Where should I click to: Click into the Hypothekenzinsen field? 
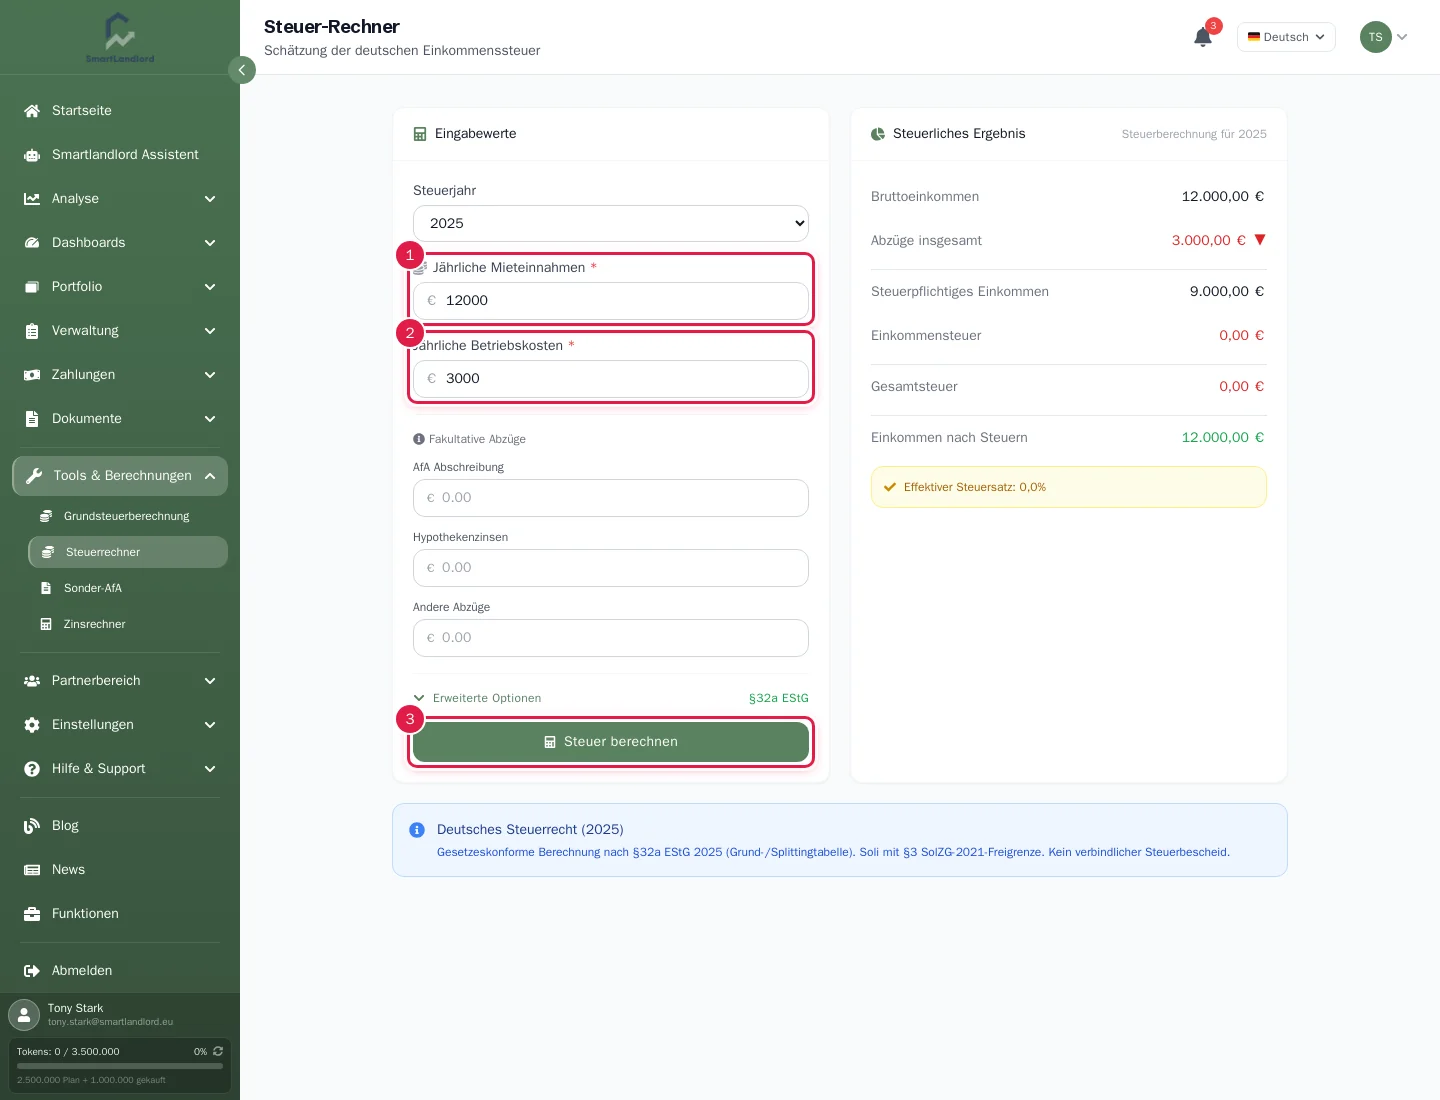611,568
